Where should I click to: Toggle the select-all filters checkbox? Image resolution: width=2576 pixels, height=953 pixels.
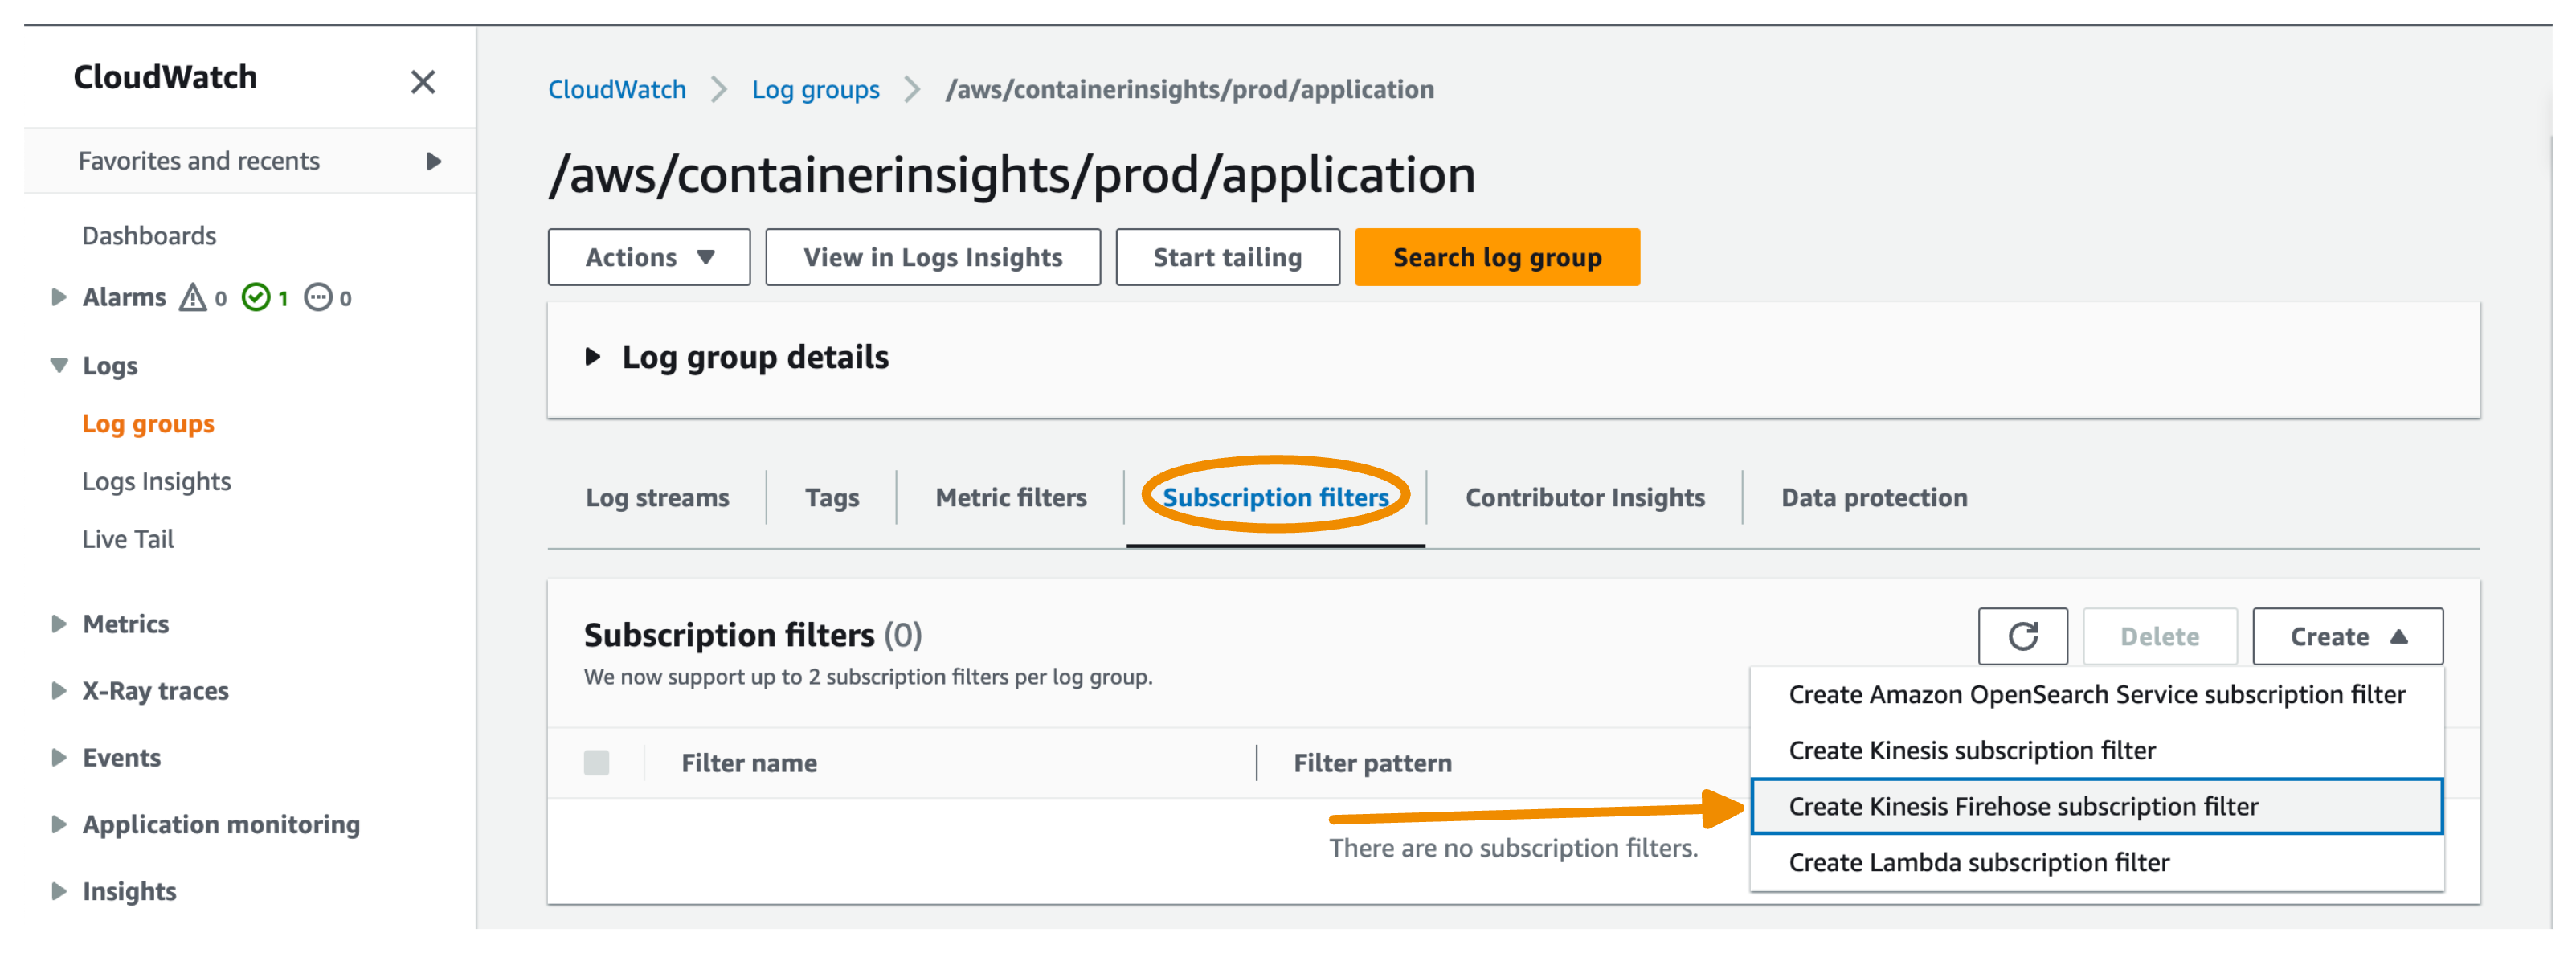(x=596, y=763)
